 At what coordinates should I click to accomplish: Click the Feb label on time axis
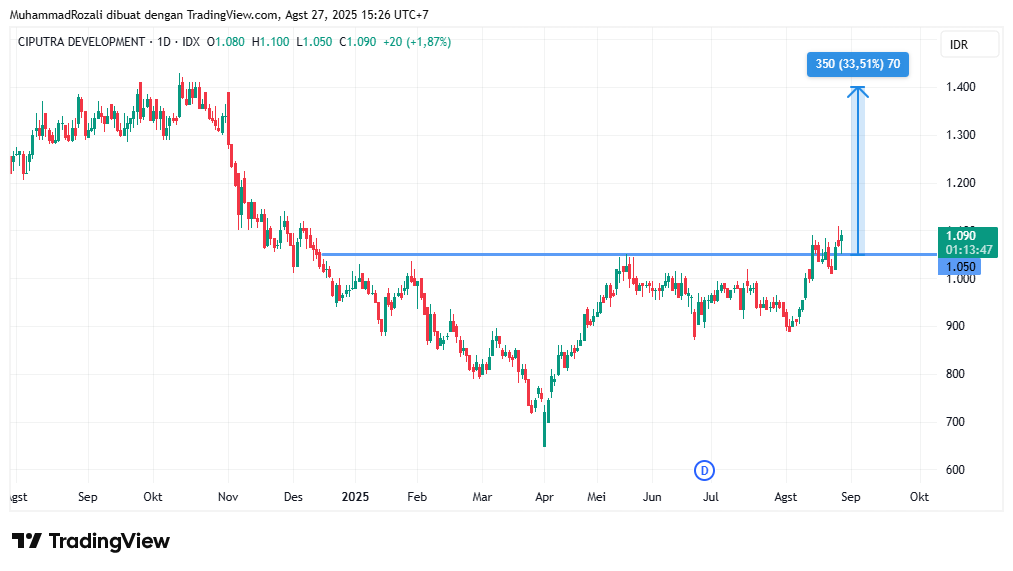coord(417,497)
